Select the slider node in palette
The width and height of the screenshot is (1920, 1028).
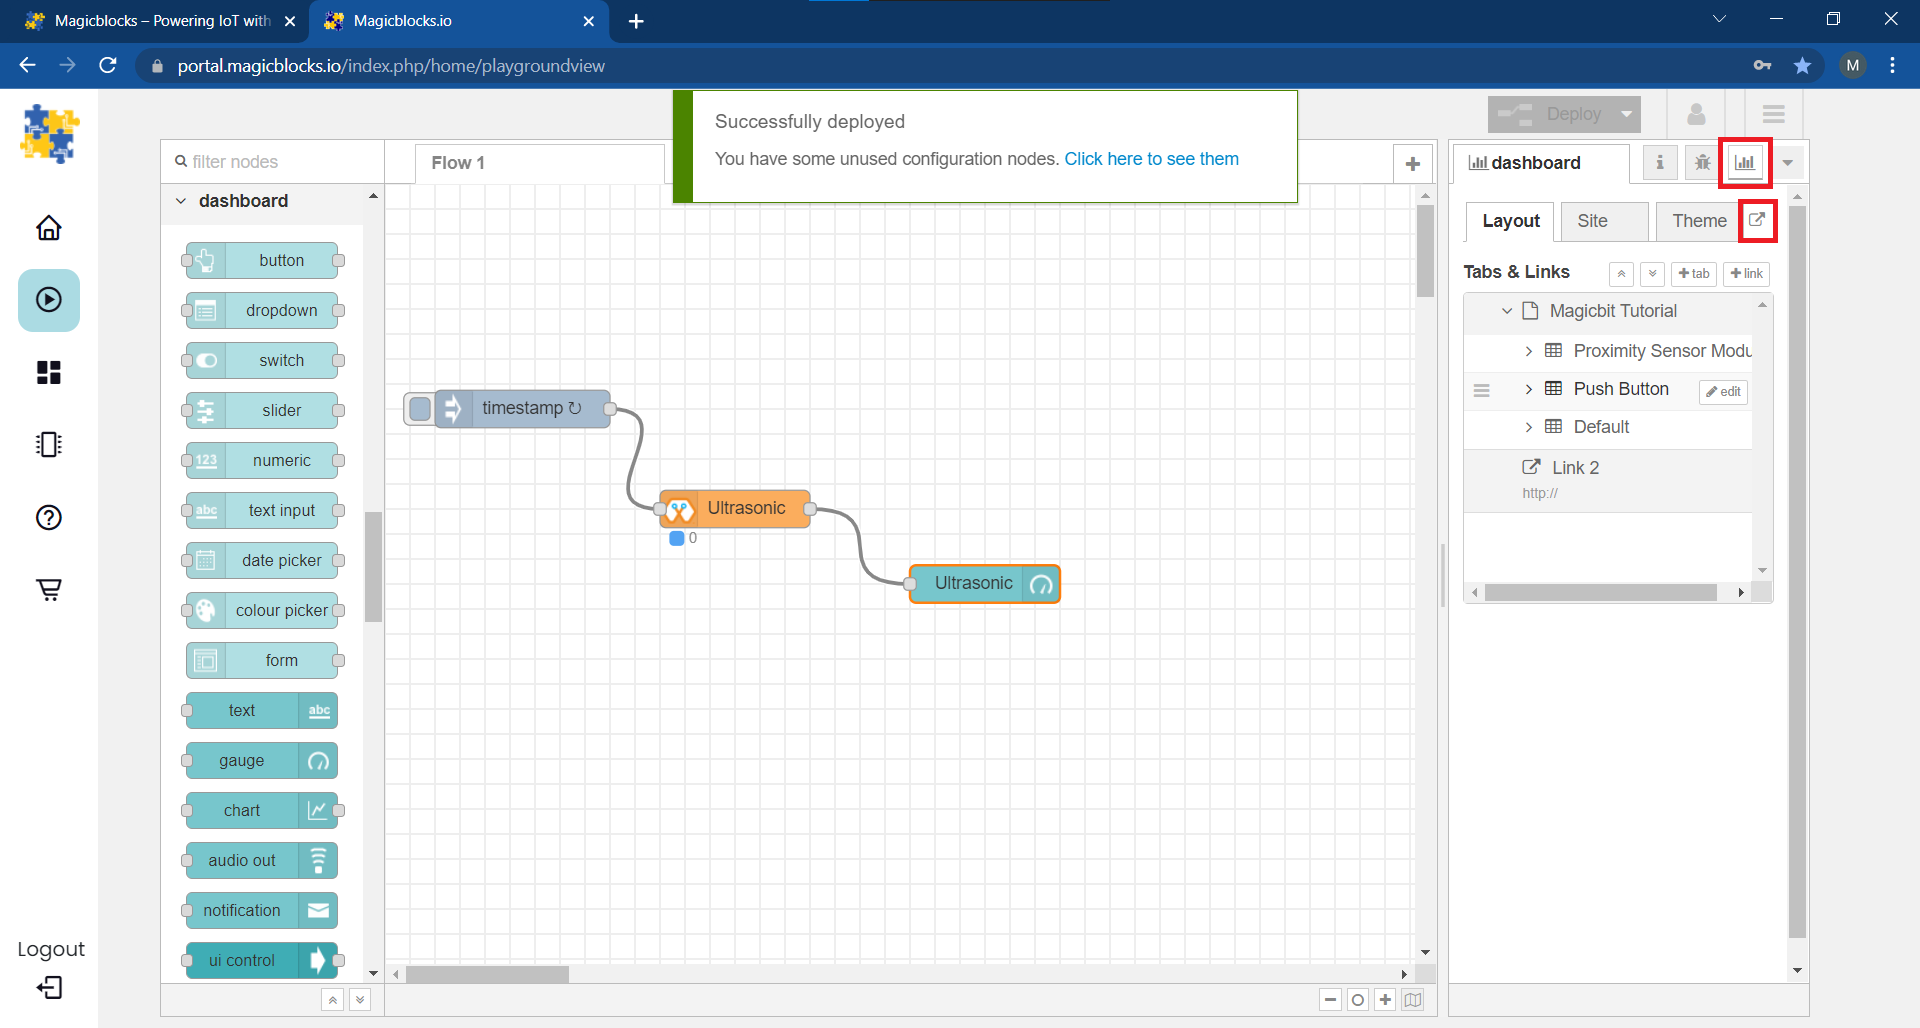tap(262, 410)
